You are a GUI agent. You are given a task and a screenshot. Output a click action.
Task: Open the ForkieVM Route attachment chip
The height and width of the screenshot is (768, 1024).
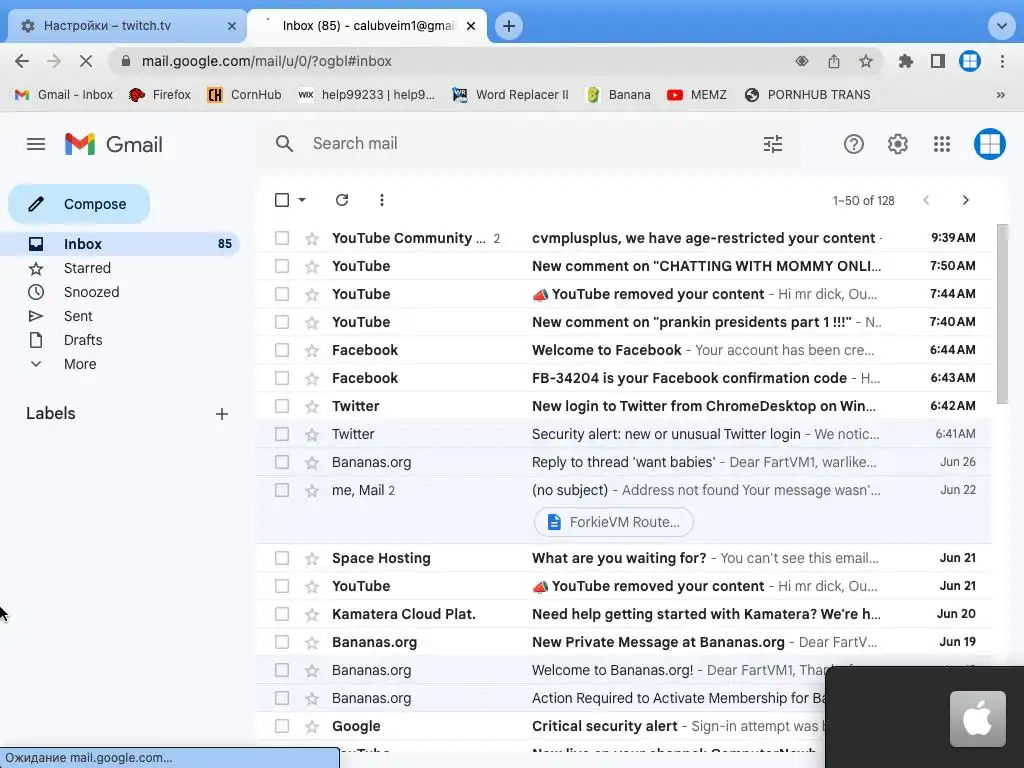[614, 522]
